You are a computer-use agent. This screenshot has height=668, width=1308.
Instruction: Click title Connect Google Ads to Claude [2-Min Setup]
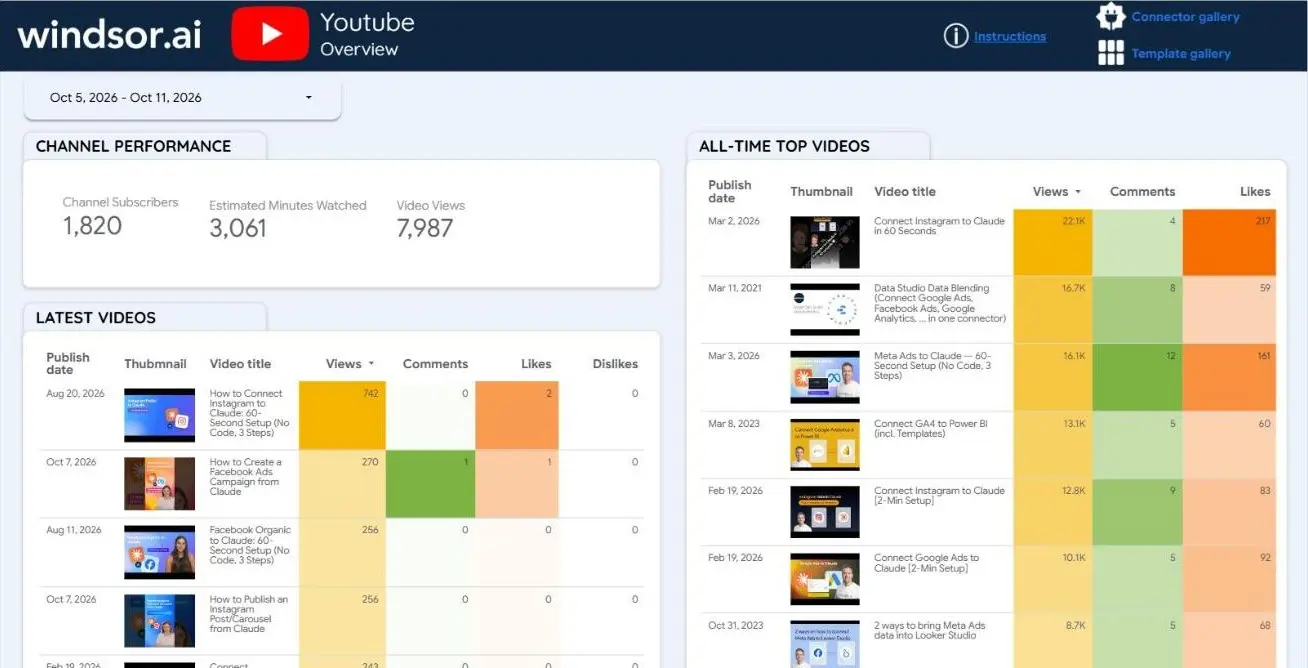point(926,563)
